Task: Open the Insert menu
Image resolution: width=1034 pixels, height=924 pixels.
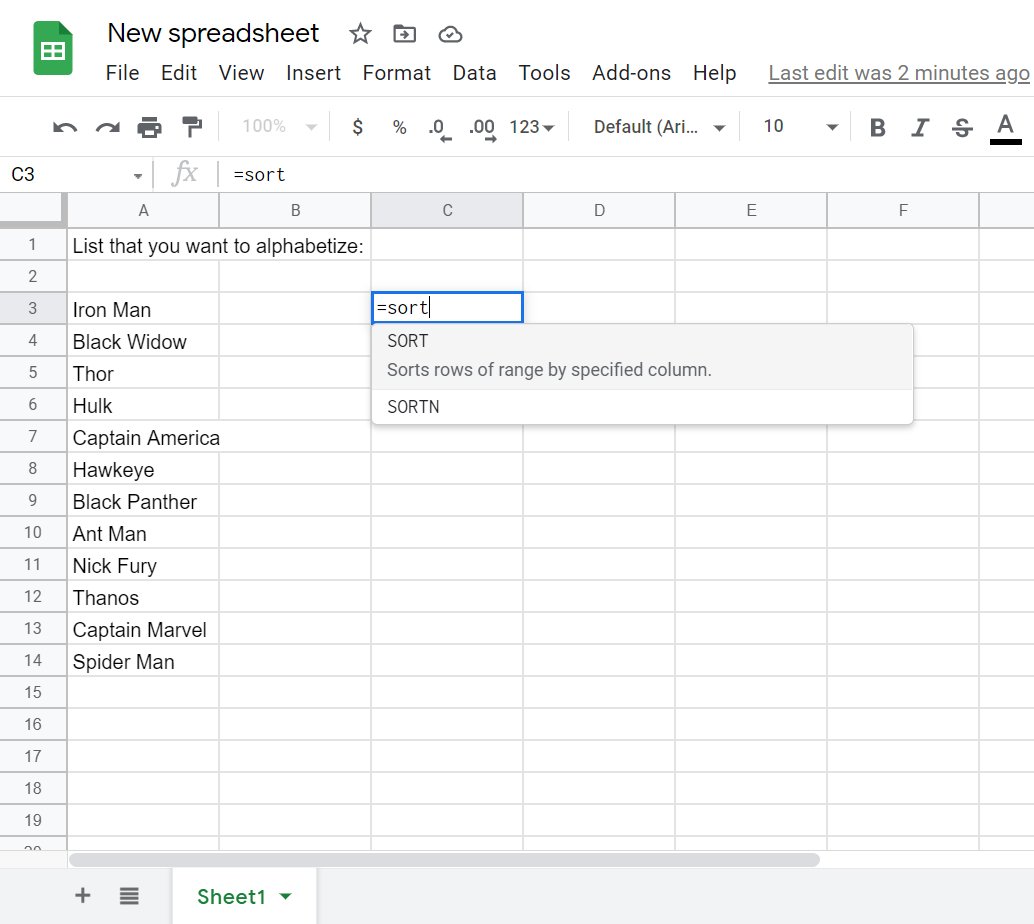Action: click(x=313, y=73)
